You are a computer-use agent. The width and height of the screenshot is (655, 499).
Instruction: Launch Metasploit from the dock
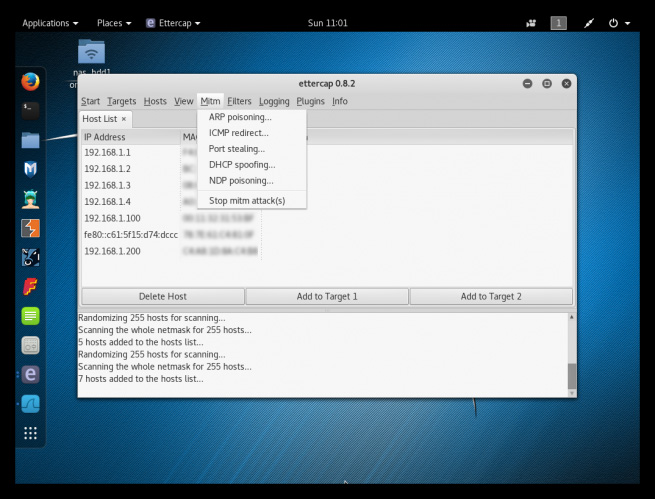point(30,169)
